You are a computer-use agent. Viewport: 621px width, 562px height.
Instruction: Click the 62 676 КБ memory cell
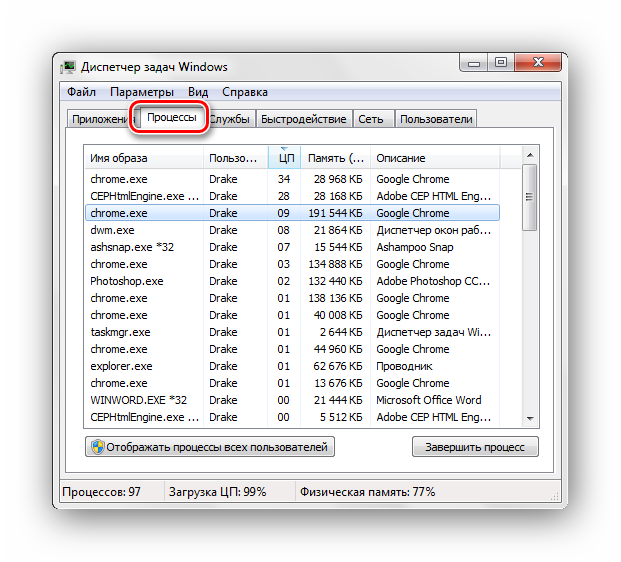[x=338, y=366]
